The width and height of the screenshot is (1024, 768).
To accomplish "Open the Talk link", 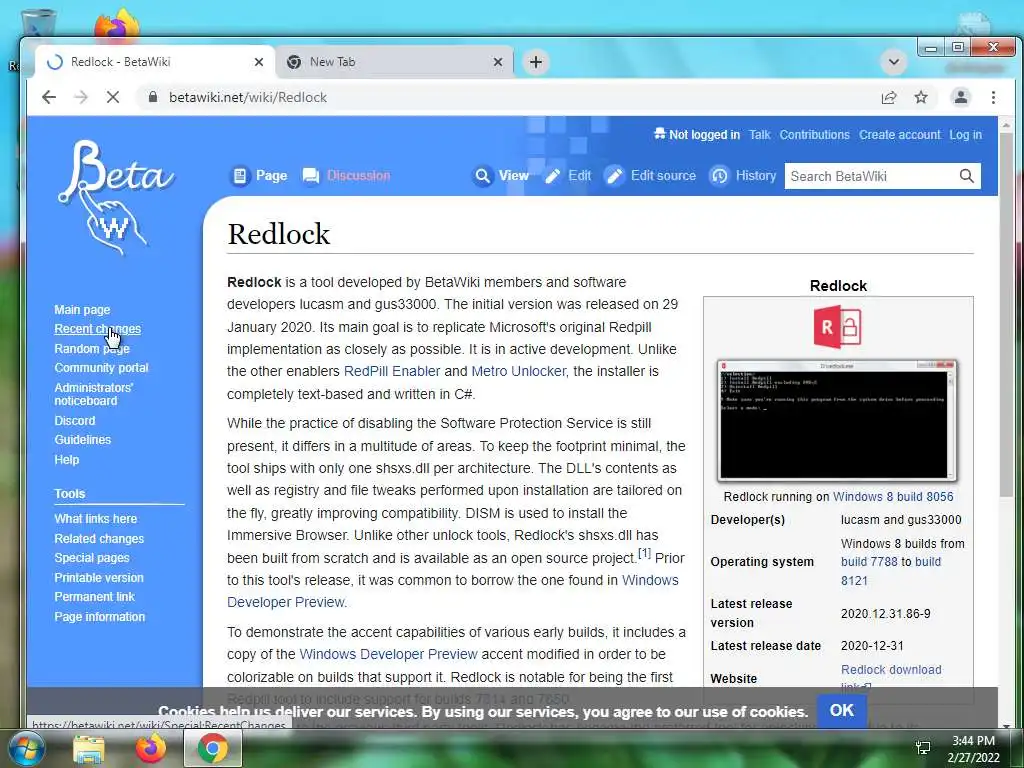I will coord(760,135).
